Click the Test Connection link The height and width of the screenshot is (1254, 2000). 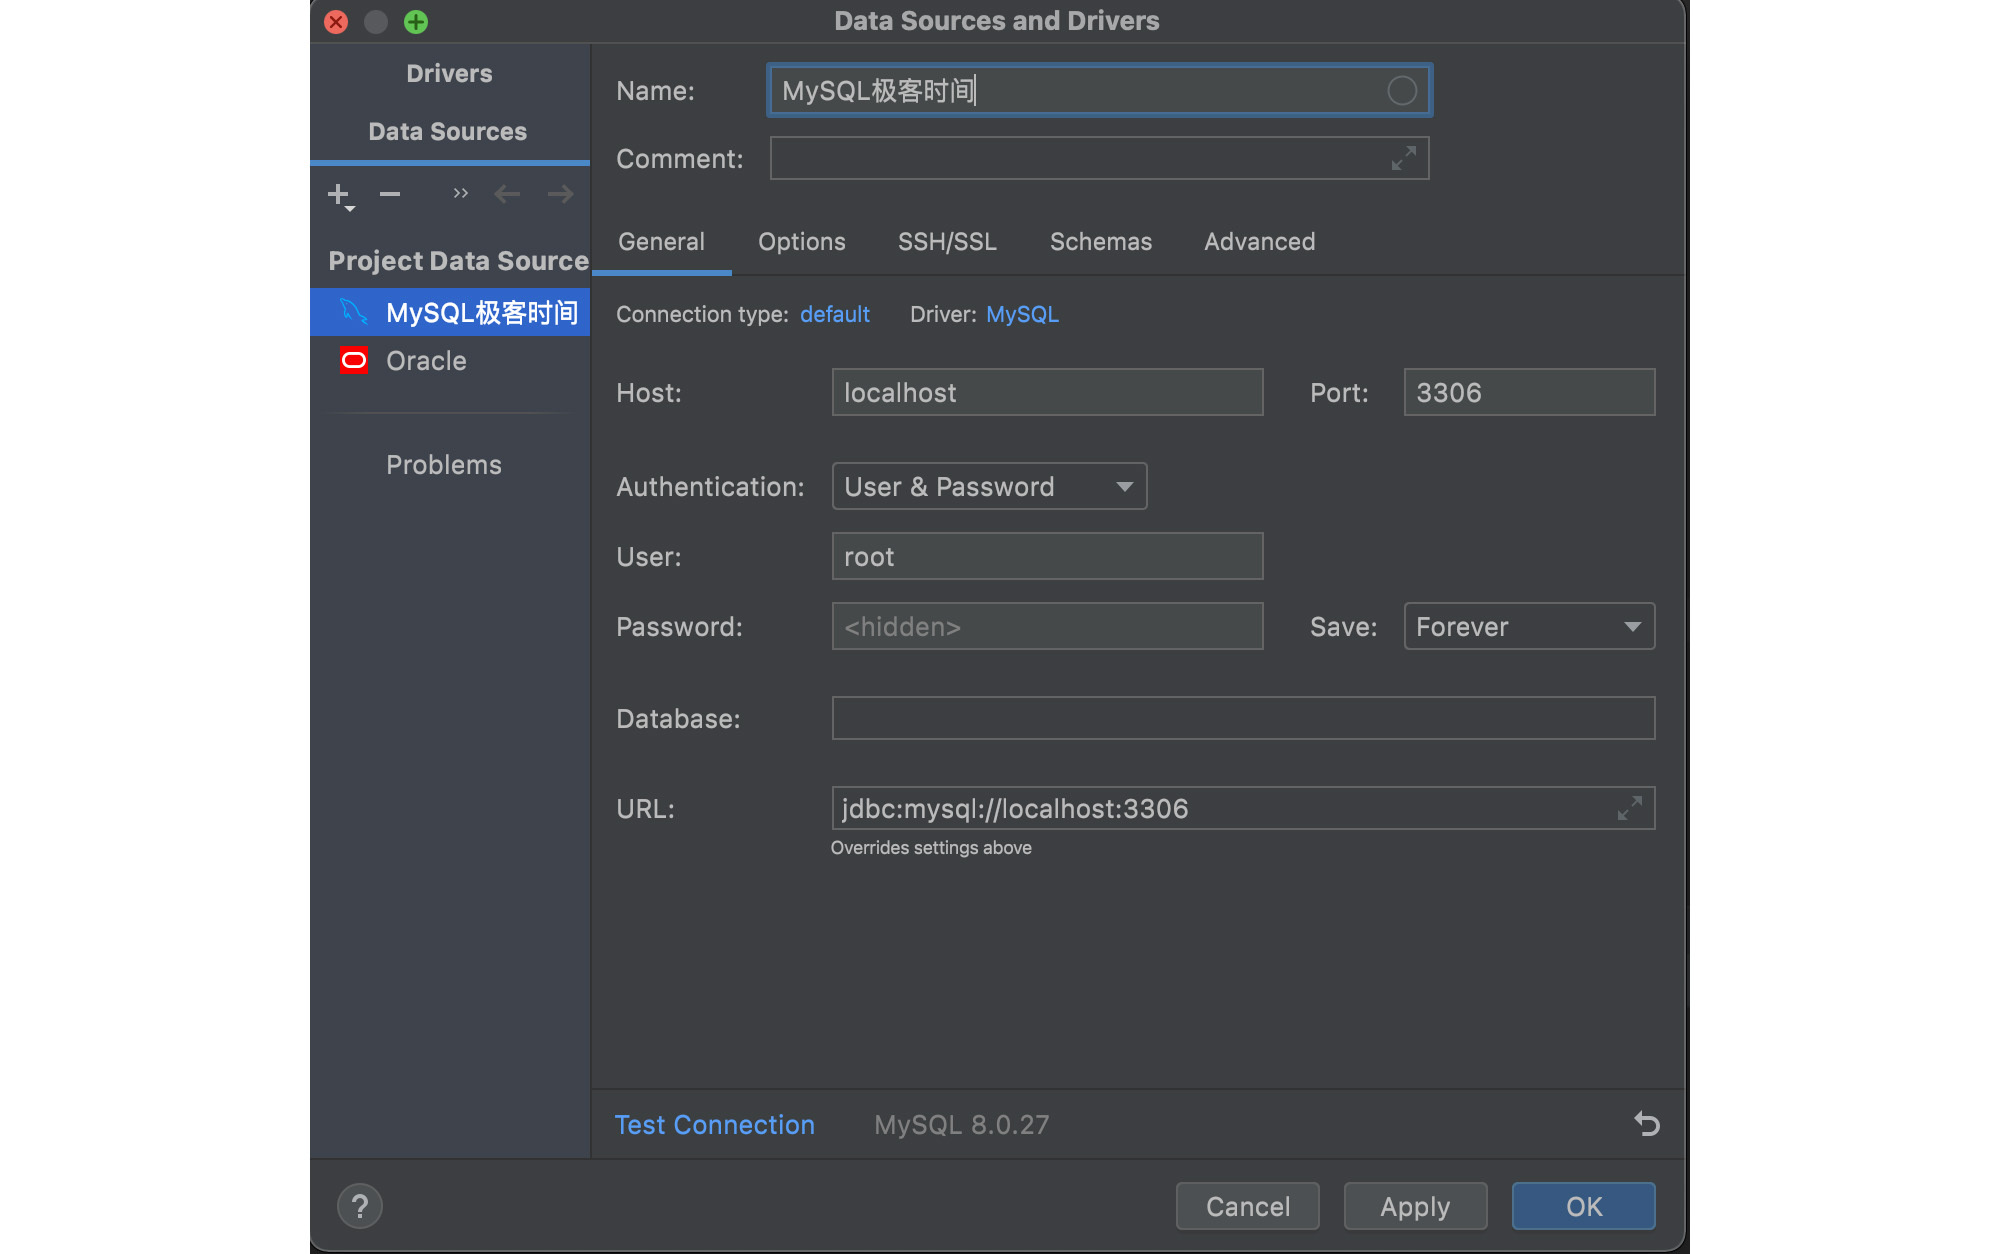pyautogui.click(x=714, y=1125)
